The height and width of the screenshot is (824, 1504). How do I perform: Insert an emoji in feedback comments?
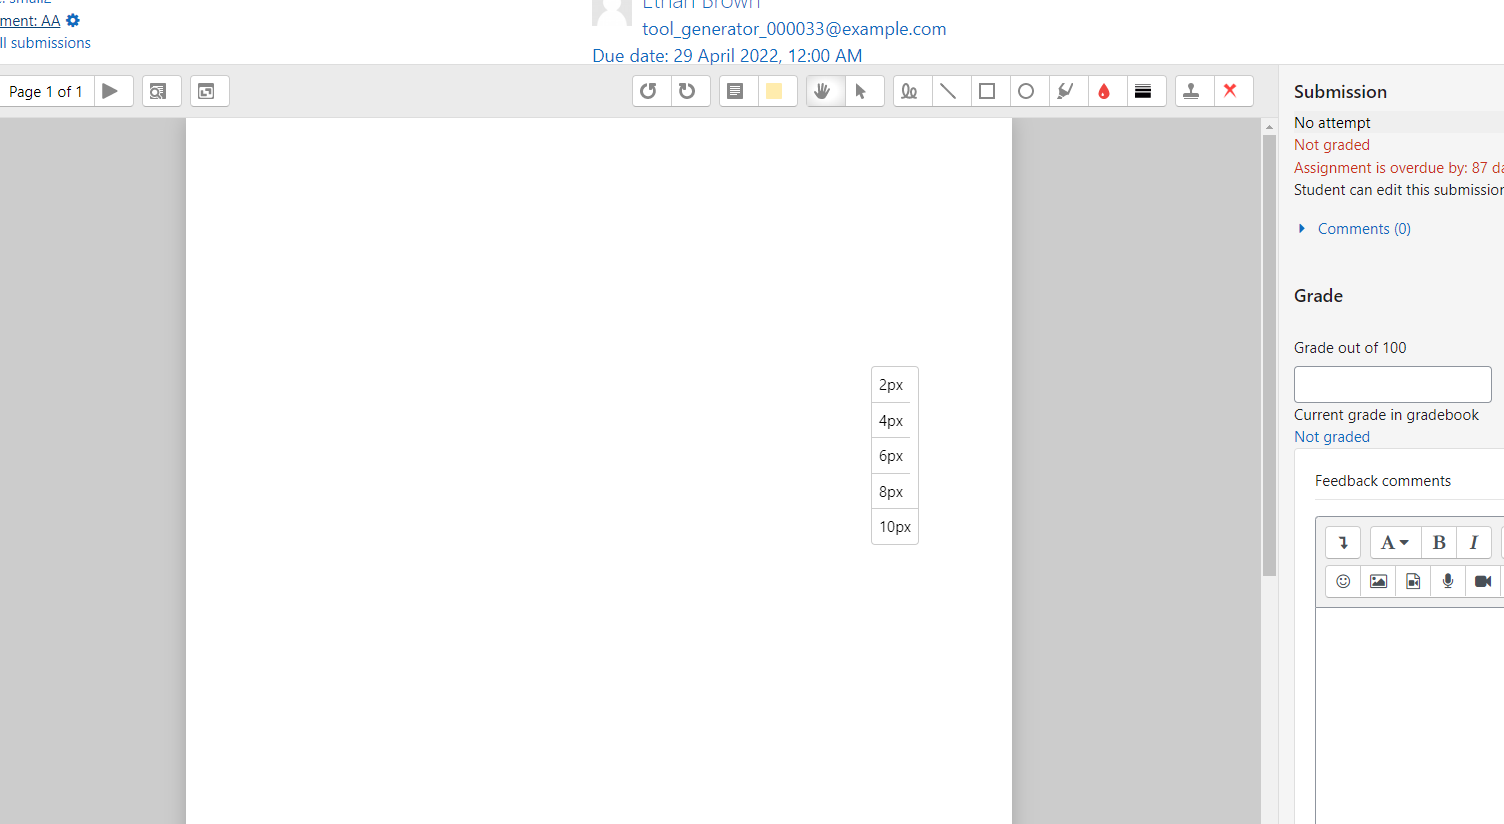point(1343,581)
